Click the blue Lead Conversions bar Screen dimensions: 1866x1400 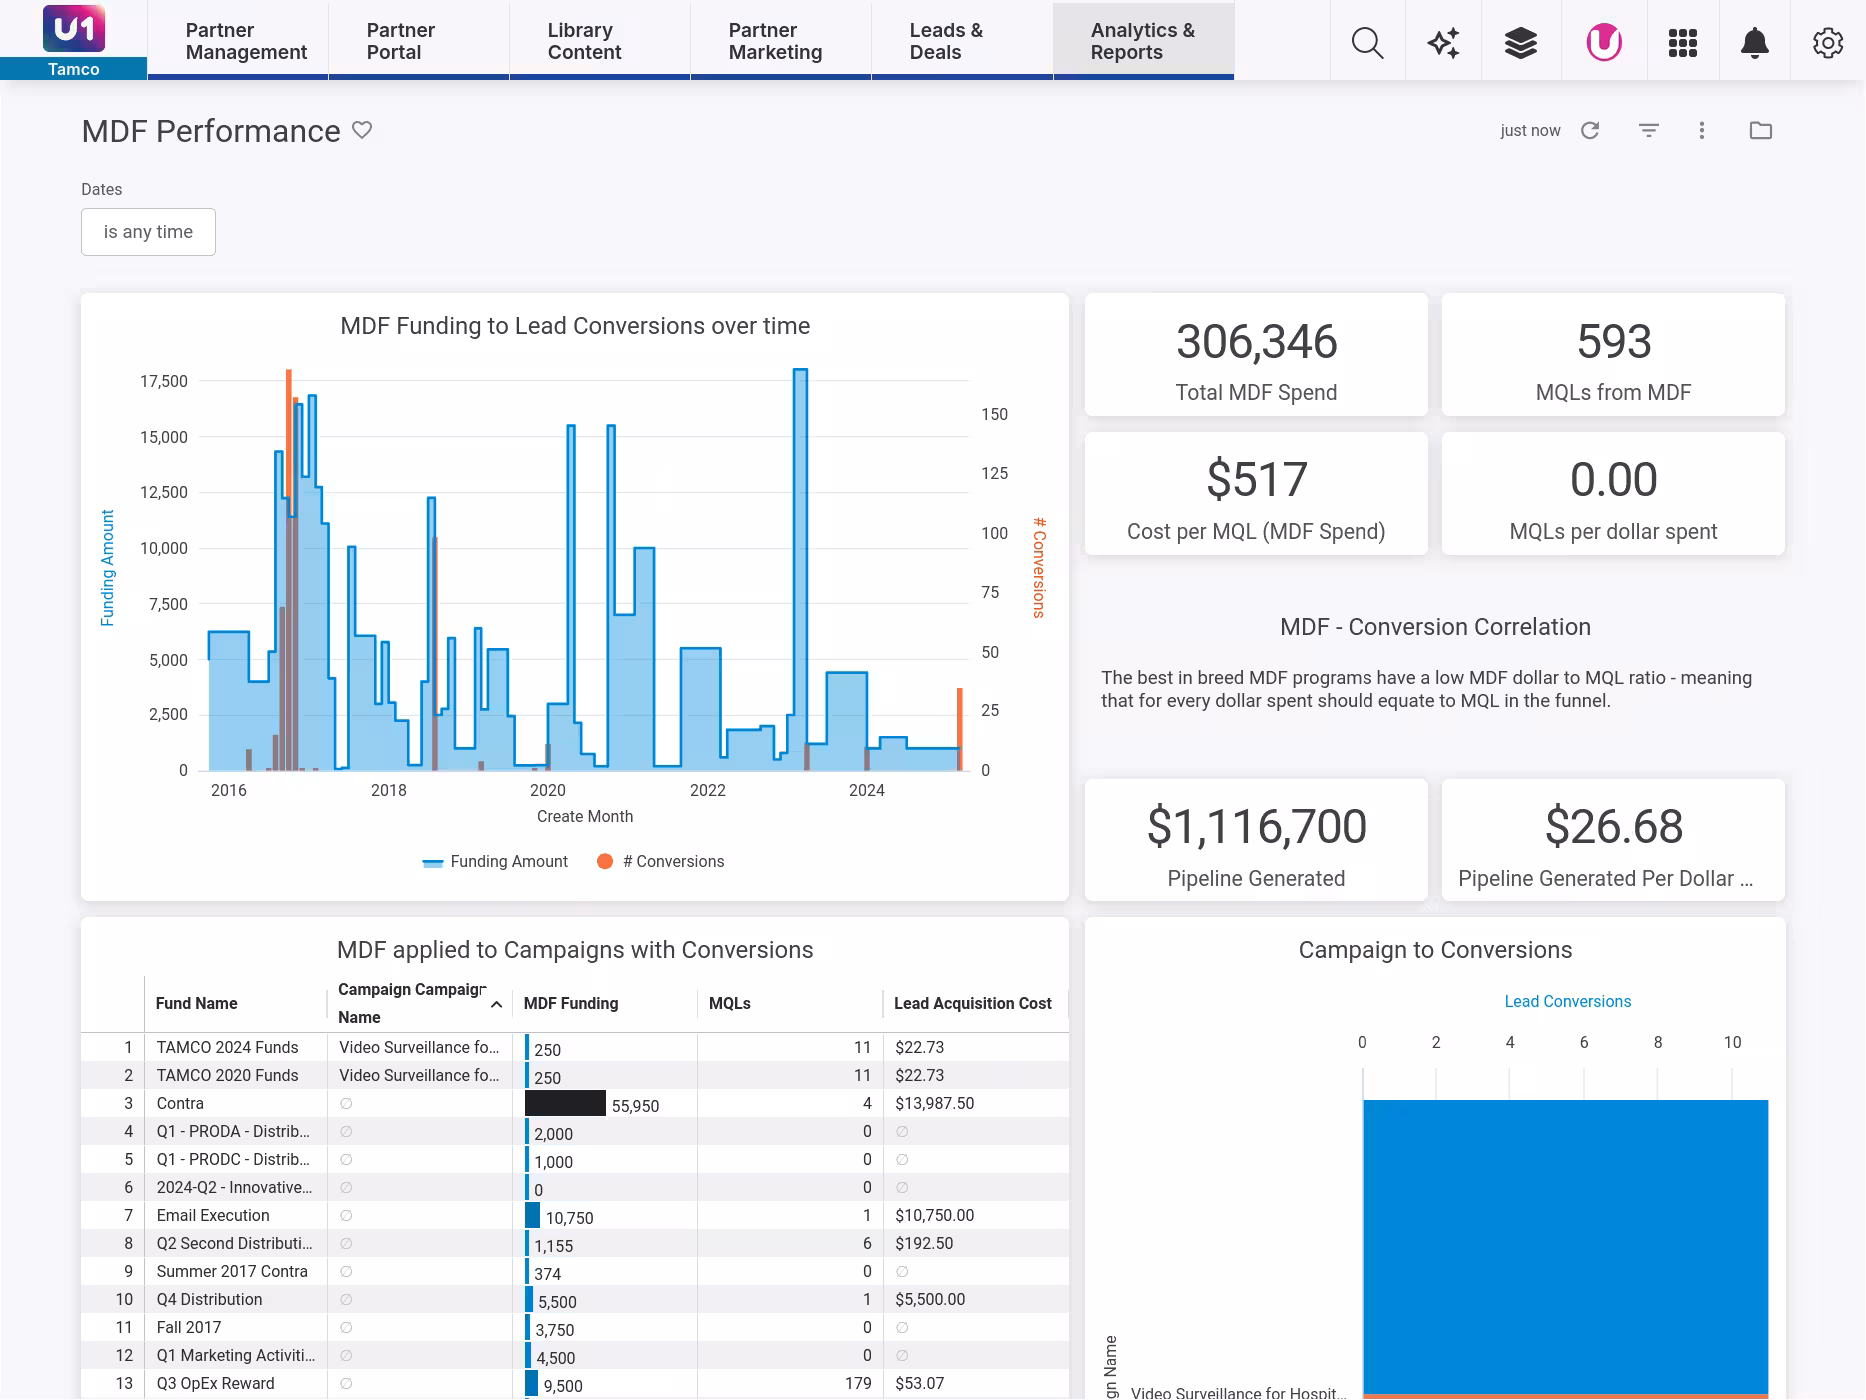coord(1565,1246)
